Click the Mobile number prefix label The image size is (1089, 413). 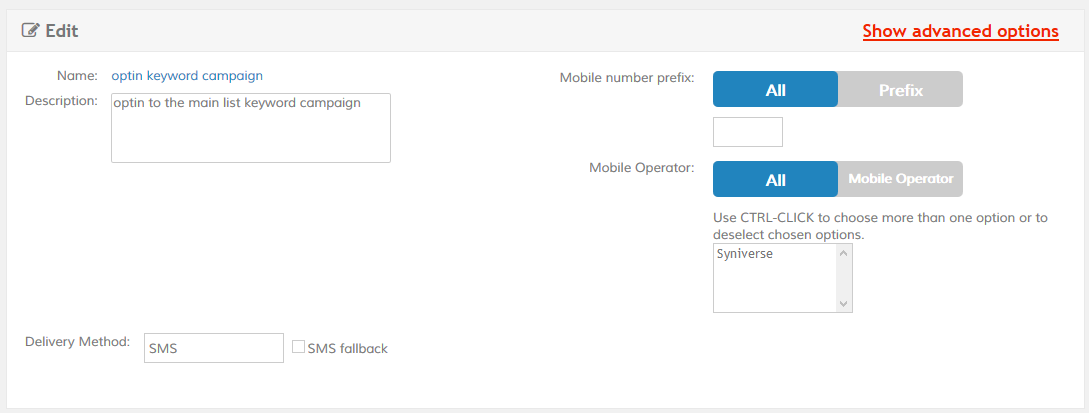pos(626,77)
